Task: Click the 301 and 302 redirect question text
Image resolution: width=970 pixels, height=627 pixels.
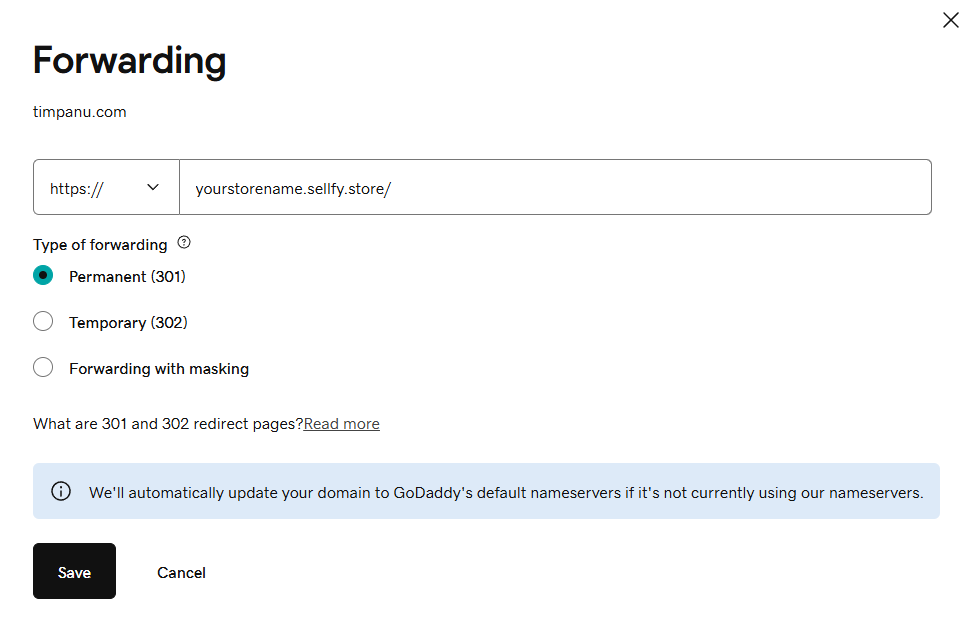Action: pos(168,424)
